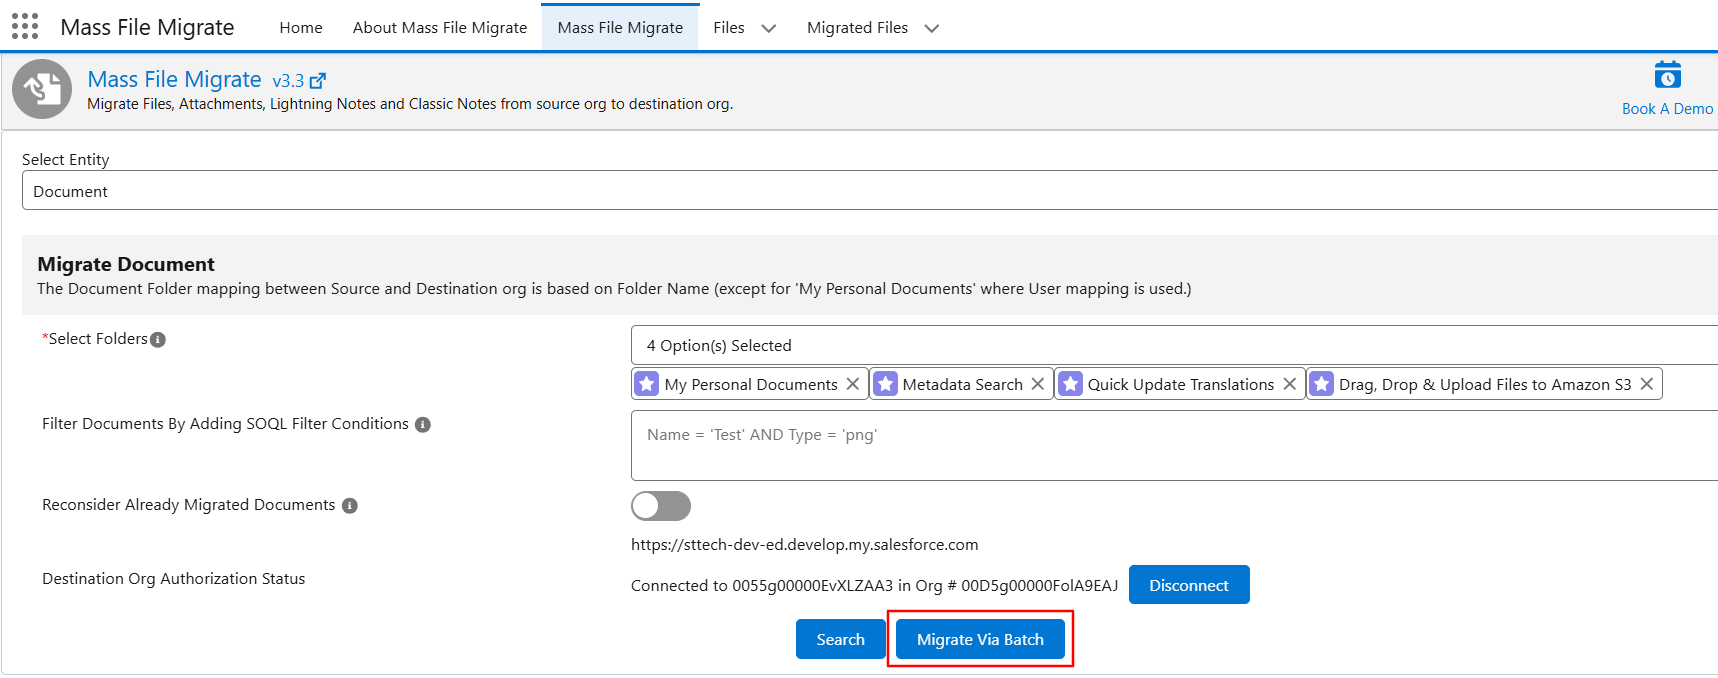
Task: Remove Metadata Search folder pill
Action: [1038, 384]
